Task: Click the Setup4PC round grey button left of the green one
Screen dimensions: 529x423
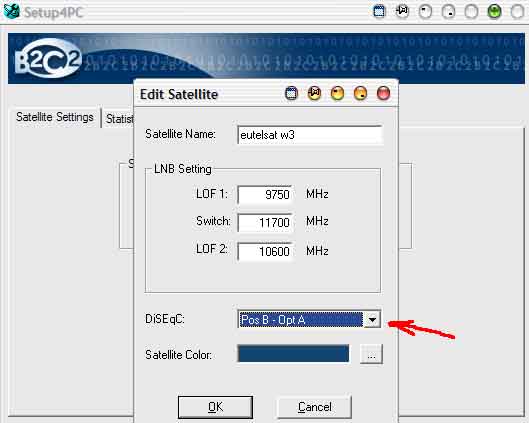Action: point(471,12)
